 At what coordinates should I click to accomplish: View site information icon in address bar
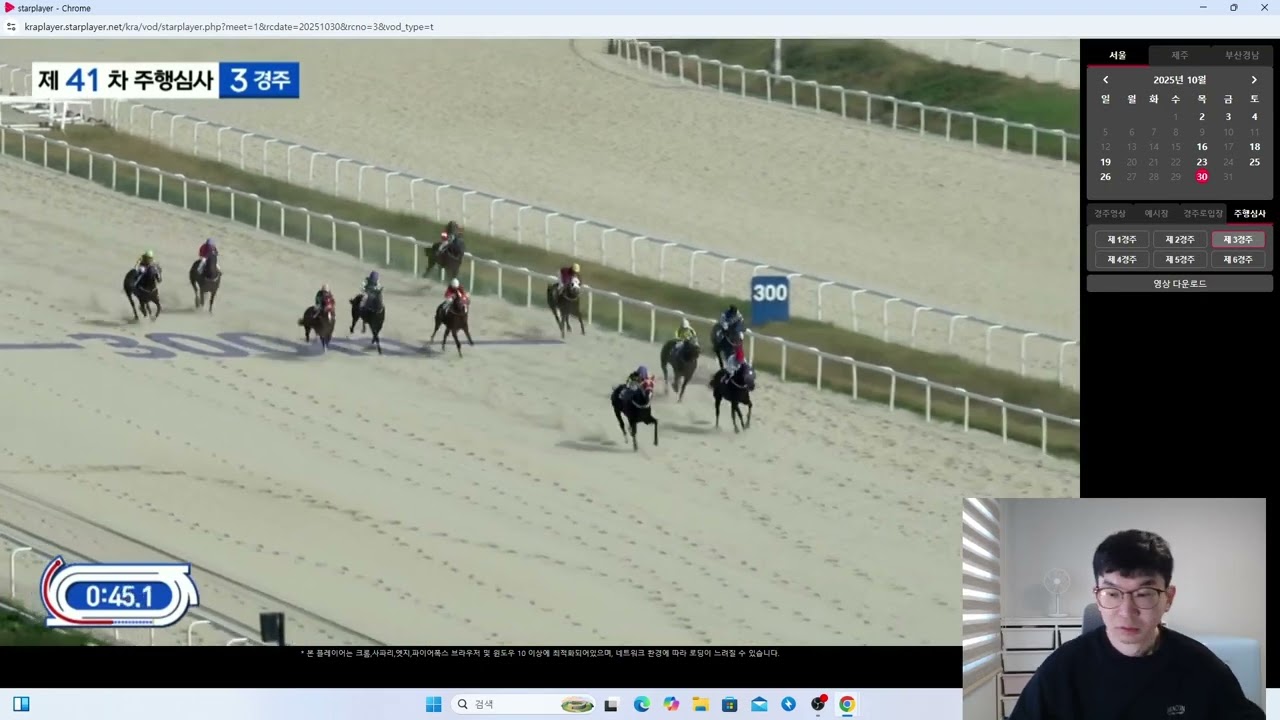[11, 27]
